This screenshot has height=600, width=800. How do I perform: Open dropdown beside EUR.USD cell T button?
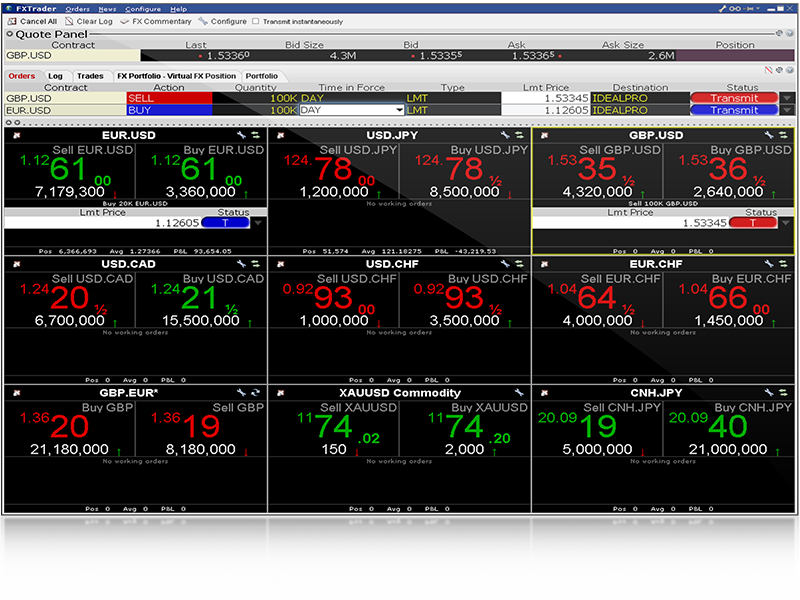[258, 223]
